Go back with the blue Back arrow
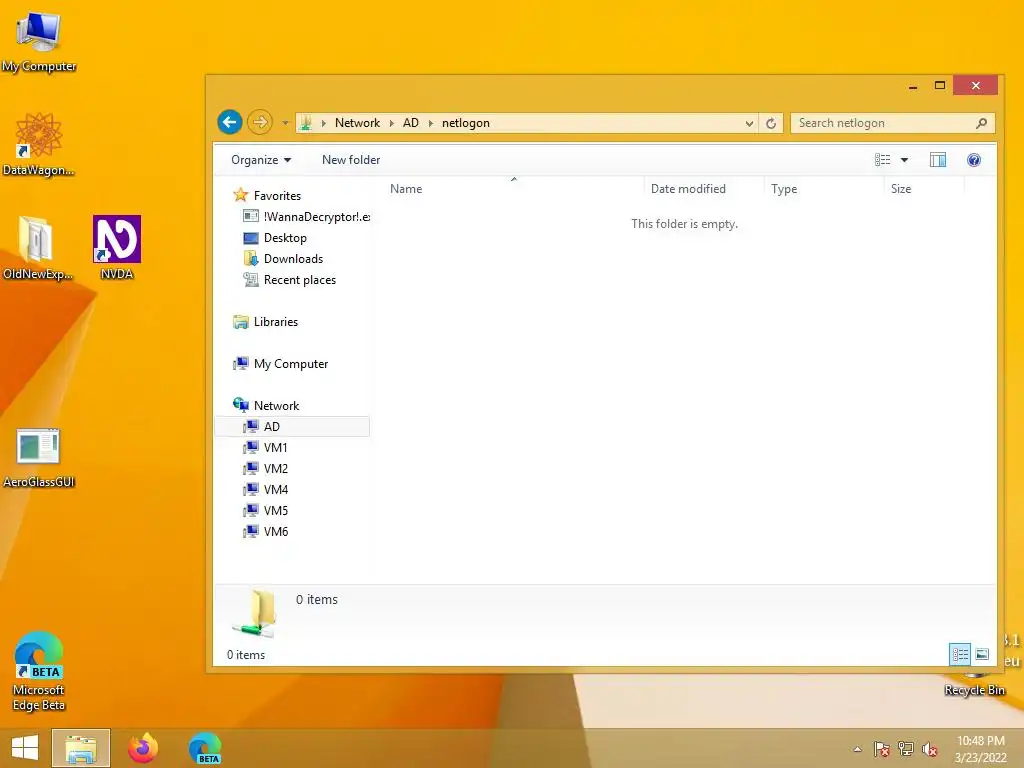This screenshot has width=1024, height=768. (x=230, y=122)
